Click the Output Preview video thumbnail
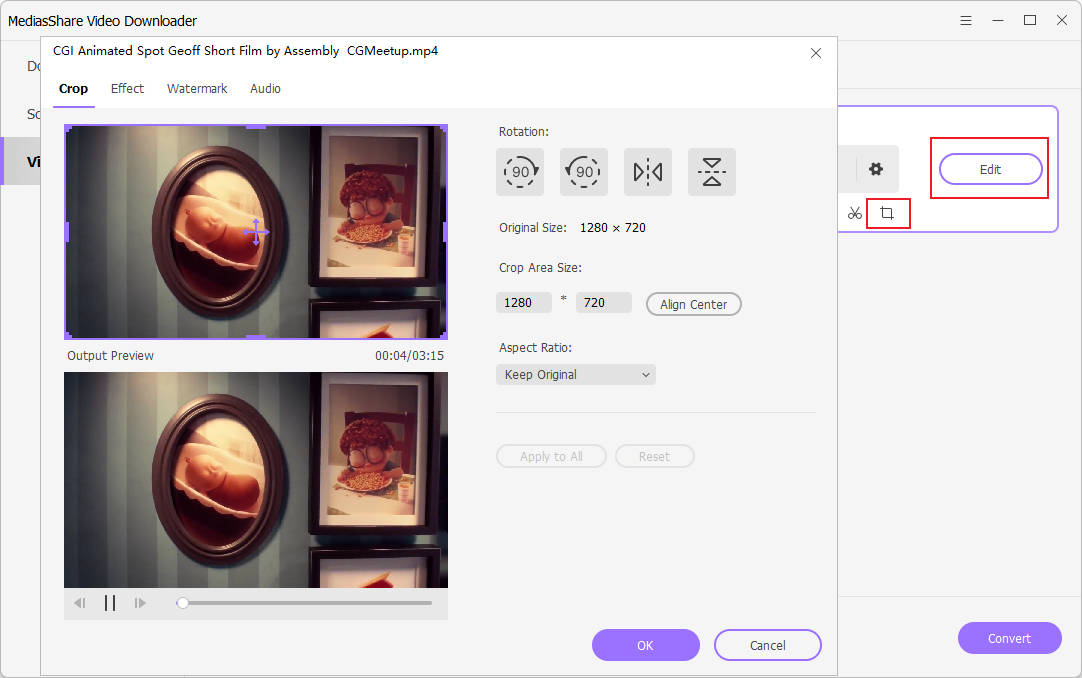The image size is (1082, 678). coord(256,480)
